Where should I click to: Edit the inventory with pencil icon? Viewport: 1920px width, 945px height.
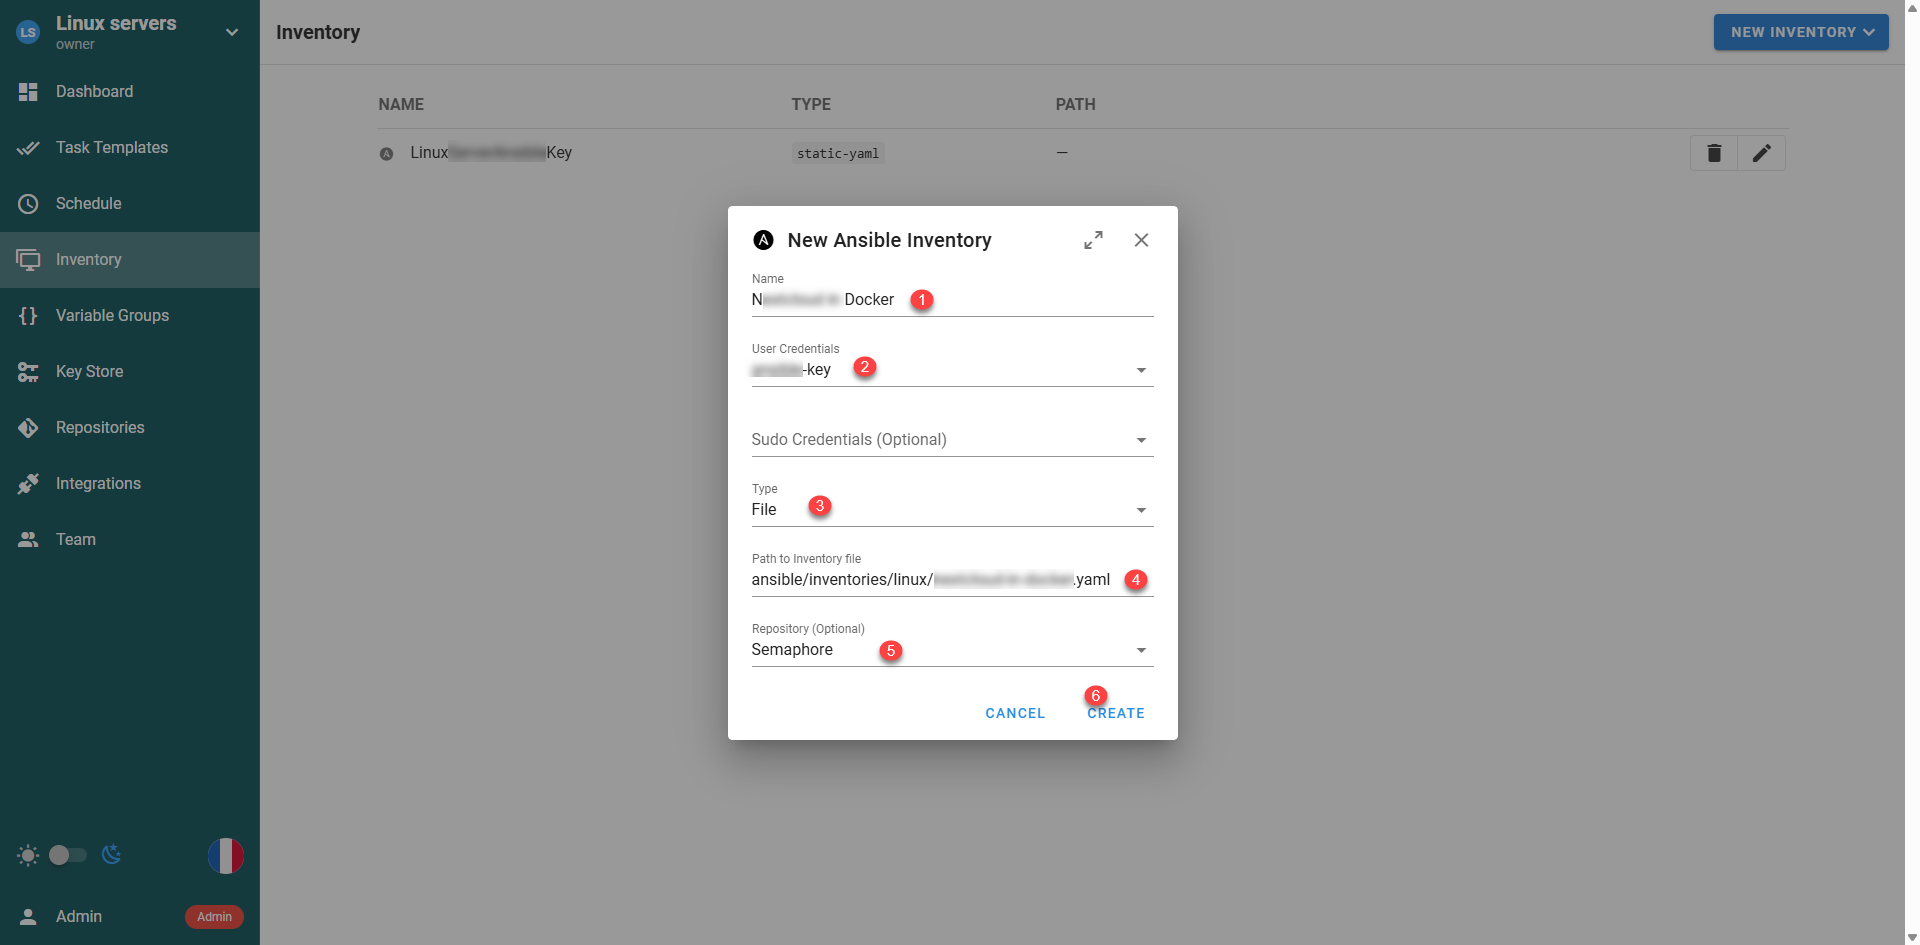pyautogui.click(x=1761, y=153)
